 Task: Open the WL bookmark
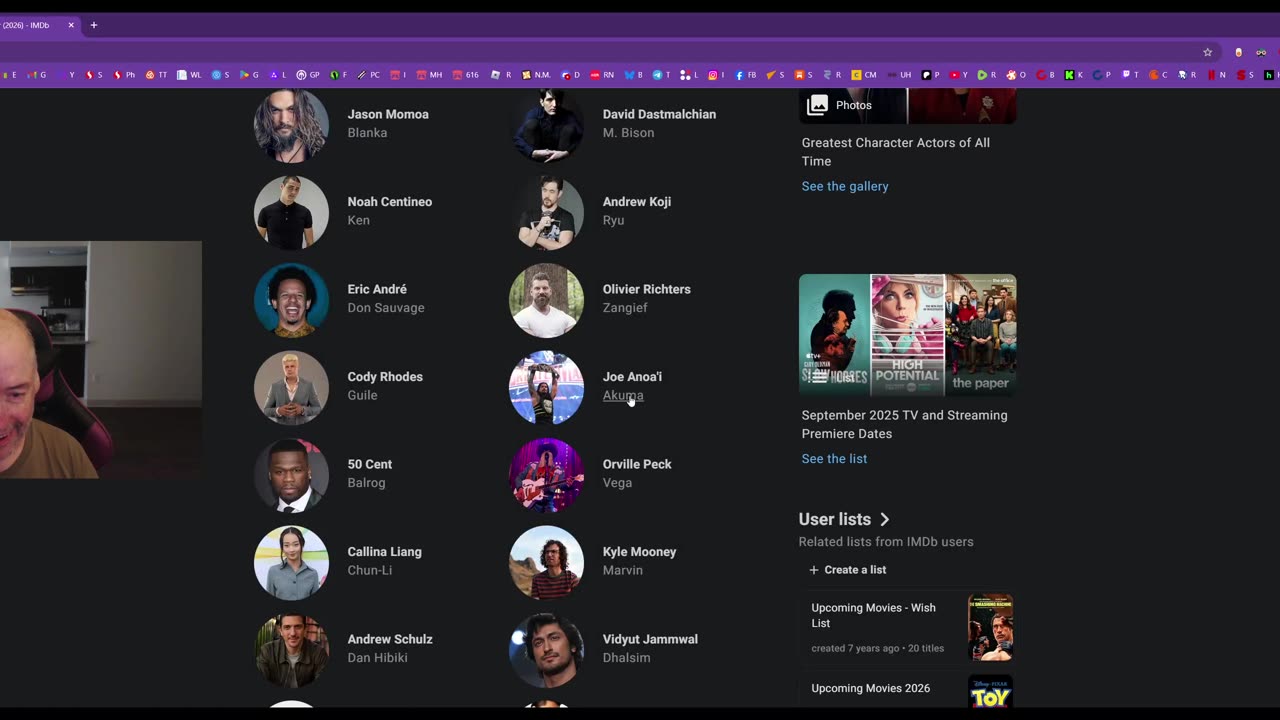[189, 75]
